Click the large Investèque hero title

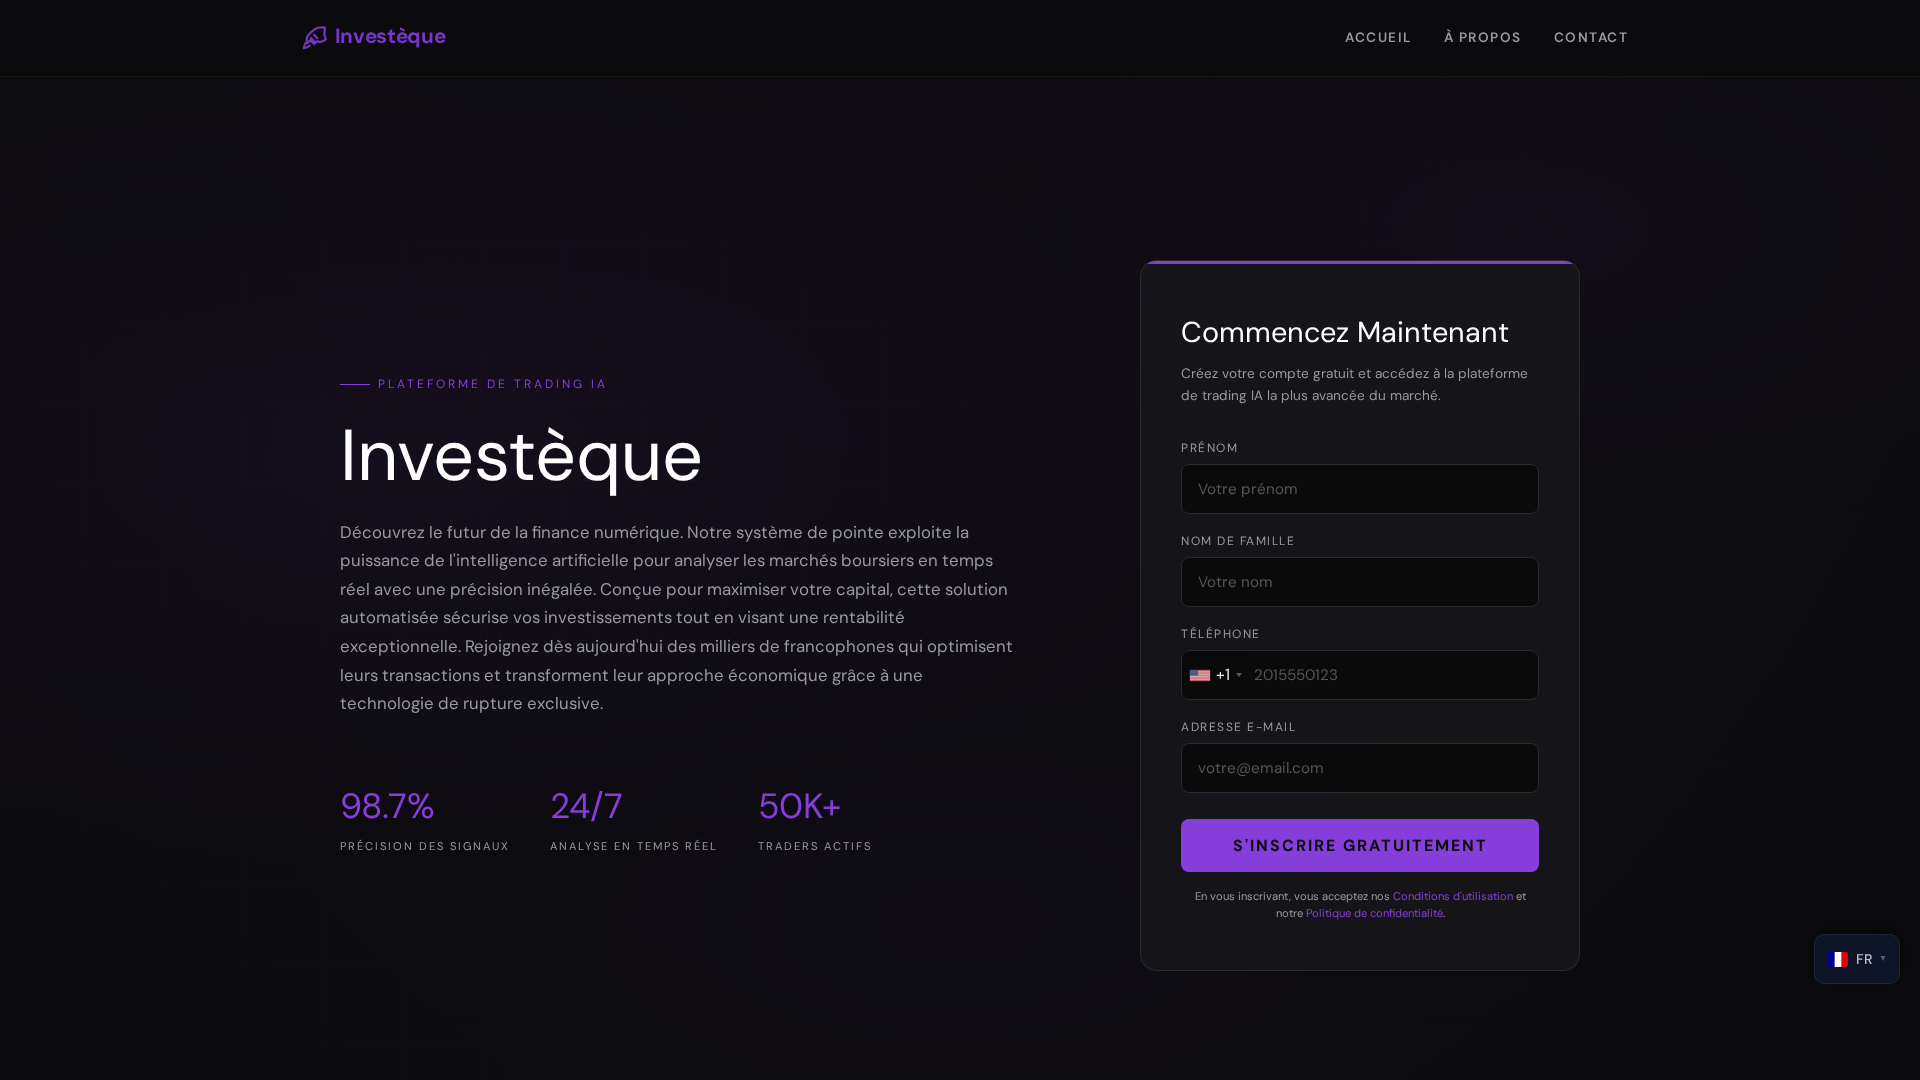coord(521,456)
